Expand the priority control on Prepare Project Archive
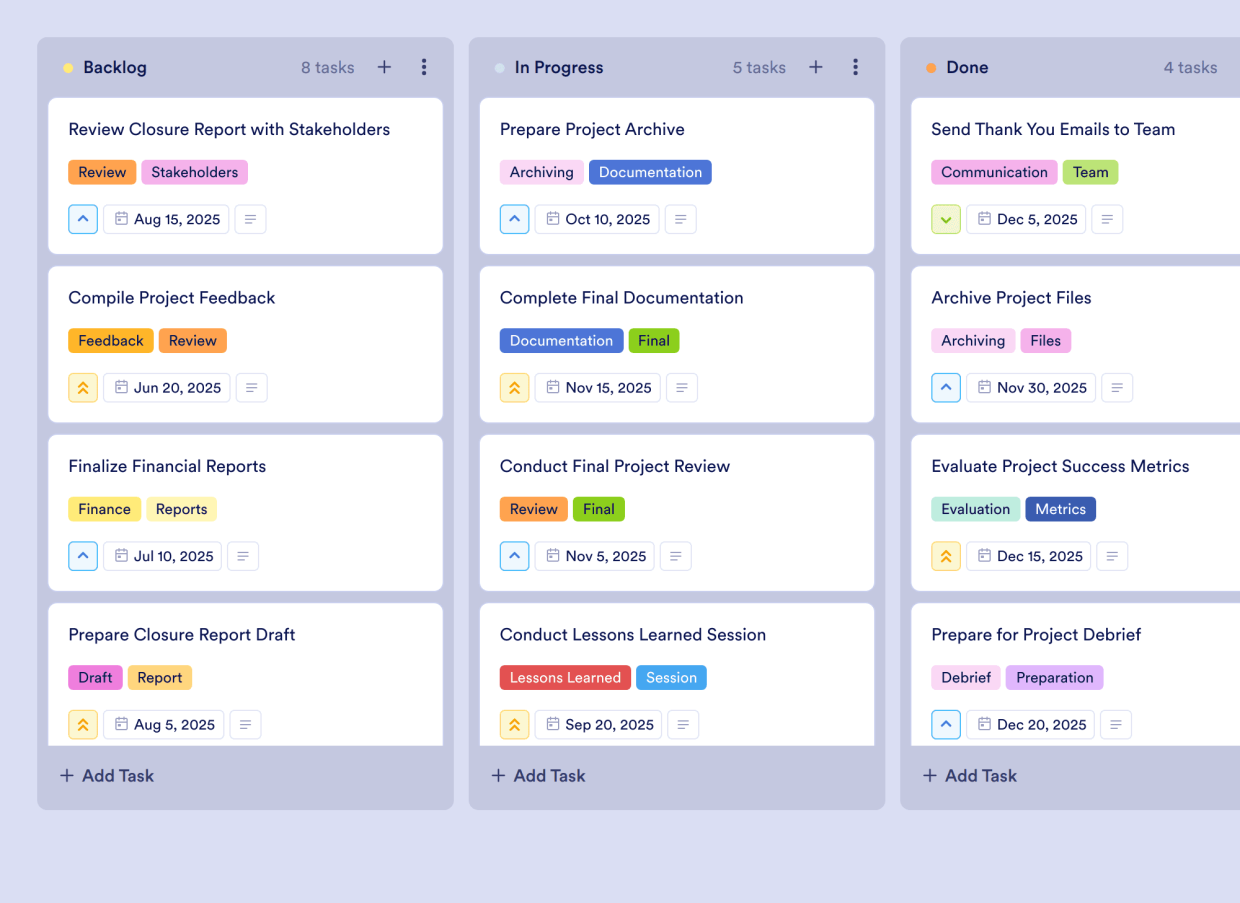This screenshot has width=1240, height=903. pyautogui.click(x=514, y=219)
